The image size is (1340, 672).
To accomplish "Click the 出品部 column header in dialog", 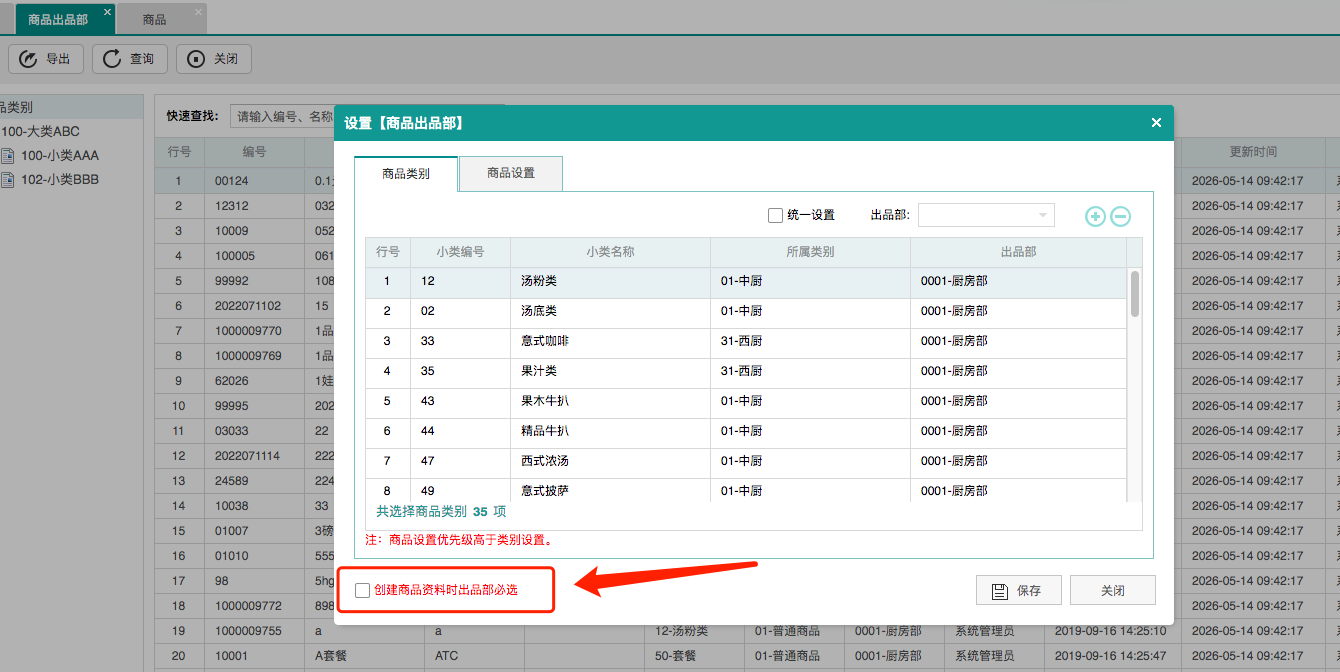I will pos(1018,252).
